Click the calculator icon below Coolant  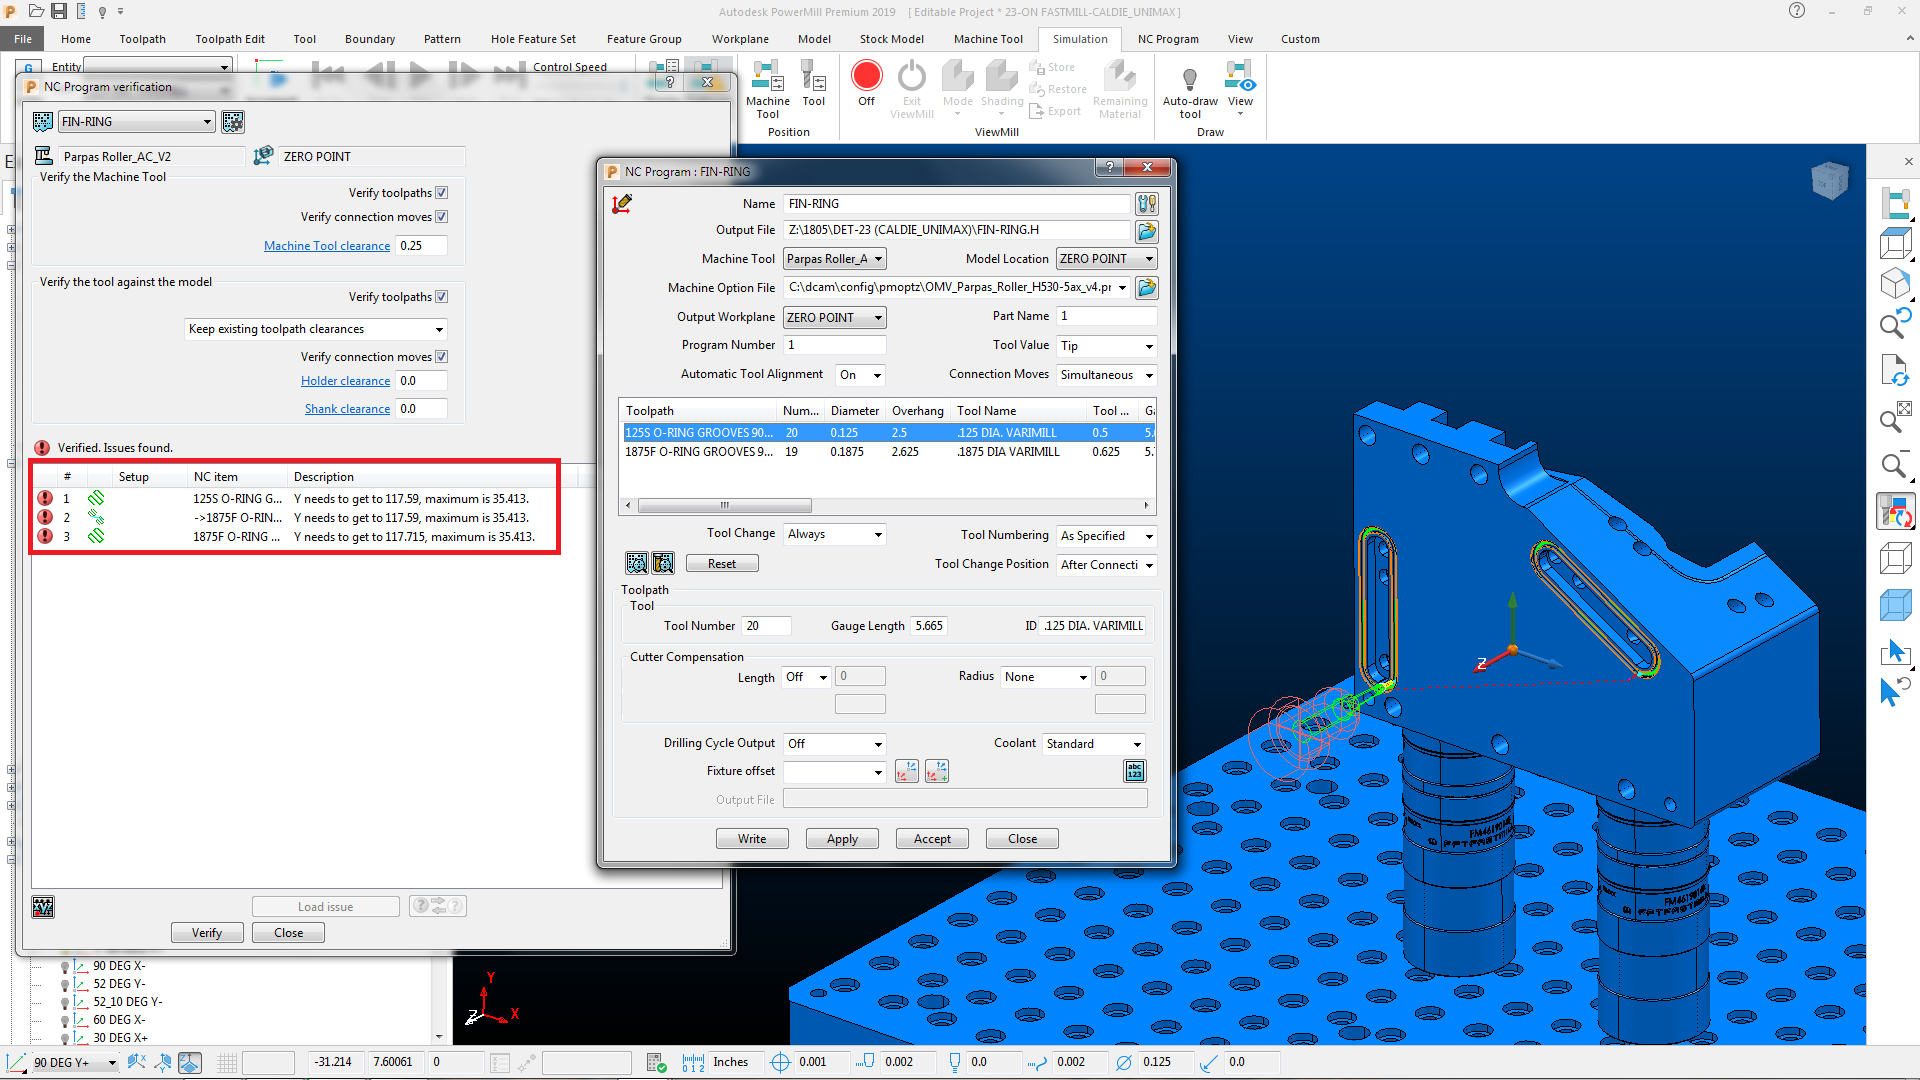pyautogui.click(x=1135, y=771)
